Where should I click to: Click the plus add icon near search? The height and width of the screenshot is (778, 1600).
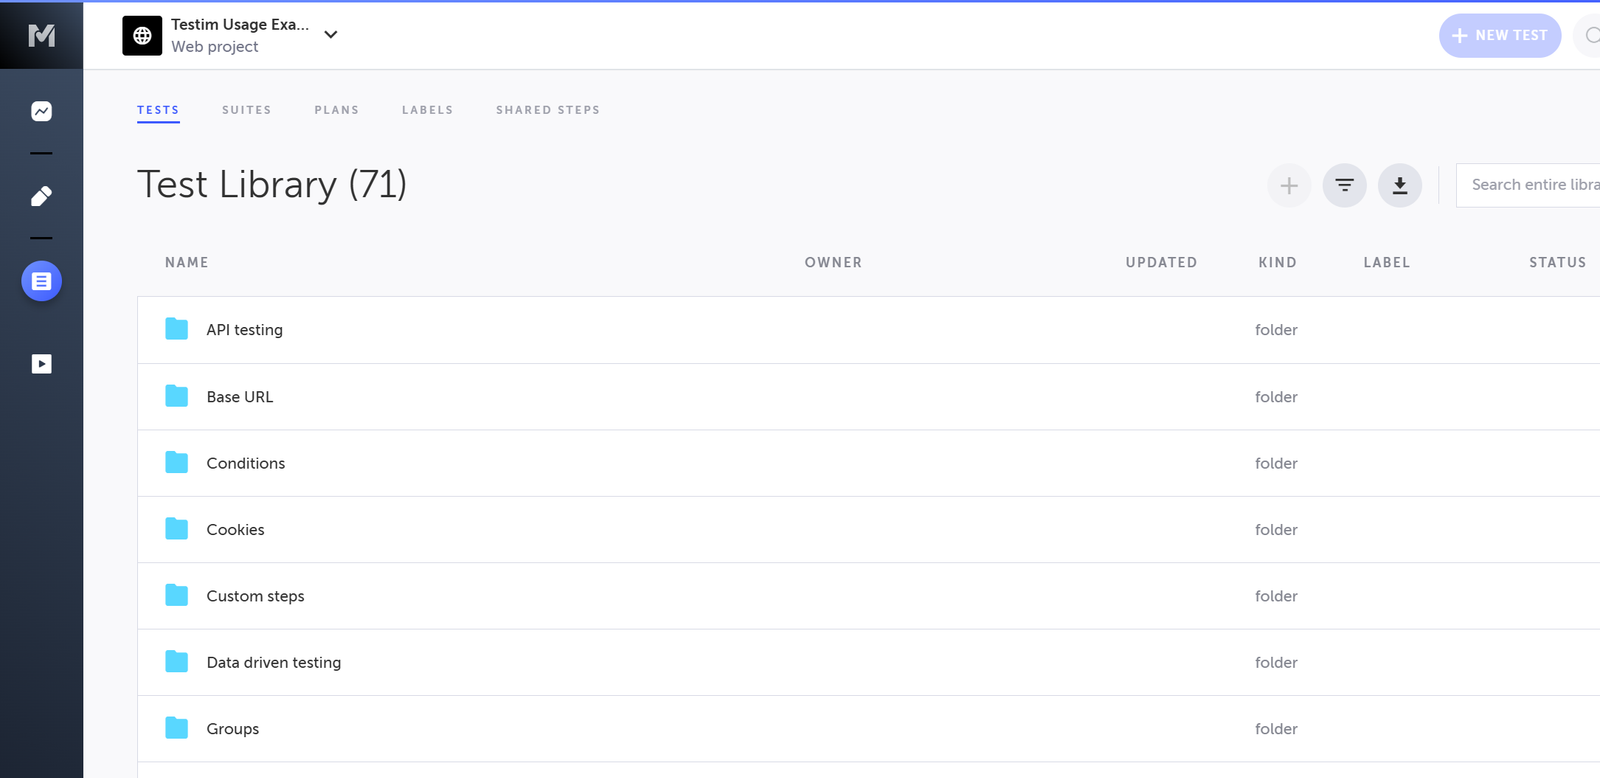1289,186
